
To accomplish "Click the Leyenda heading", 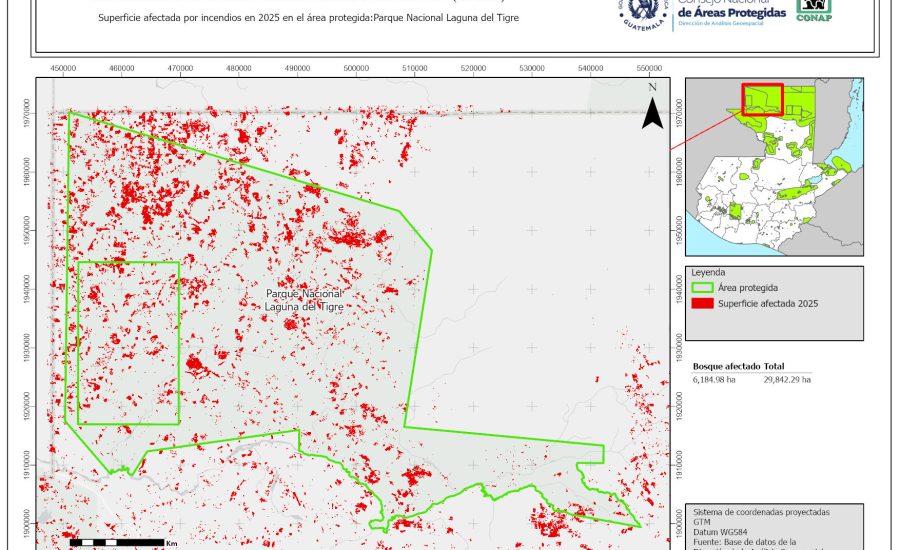I will point(707,272).
